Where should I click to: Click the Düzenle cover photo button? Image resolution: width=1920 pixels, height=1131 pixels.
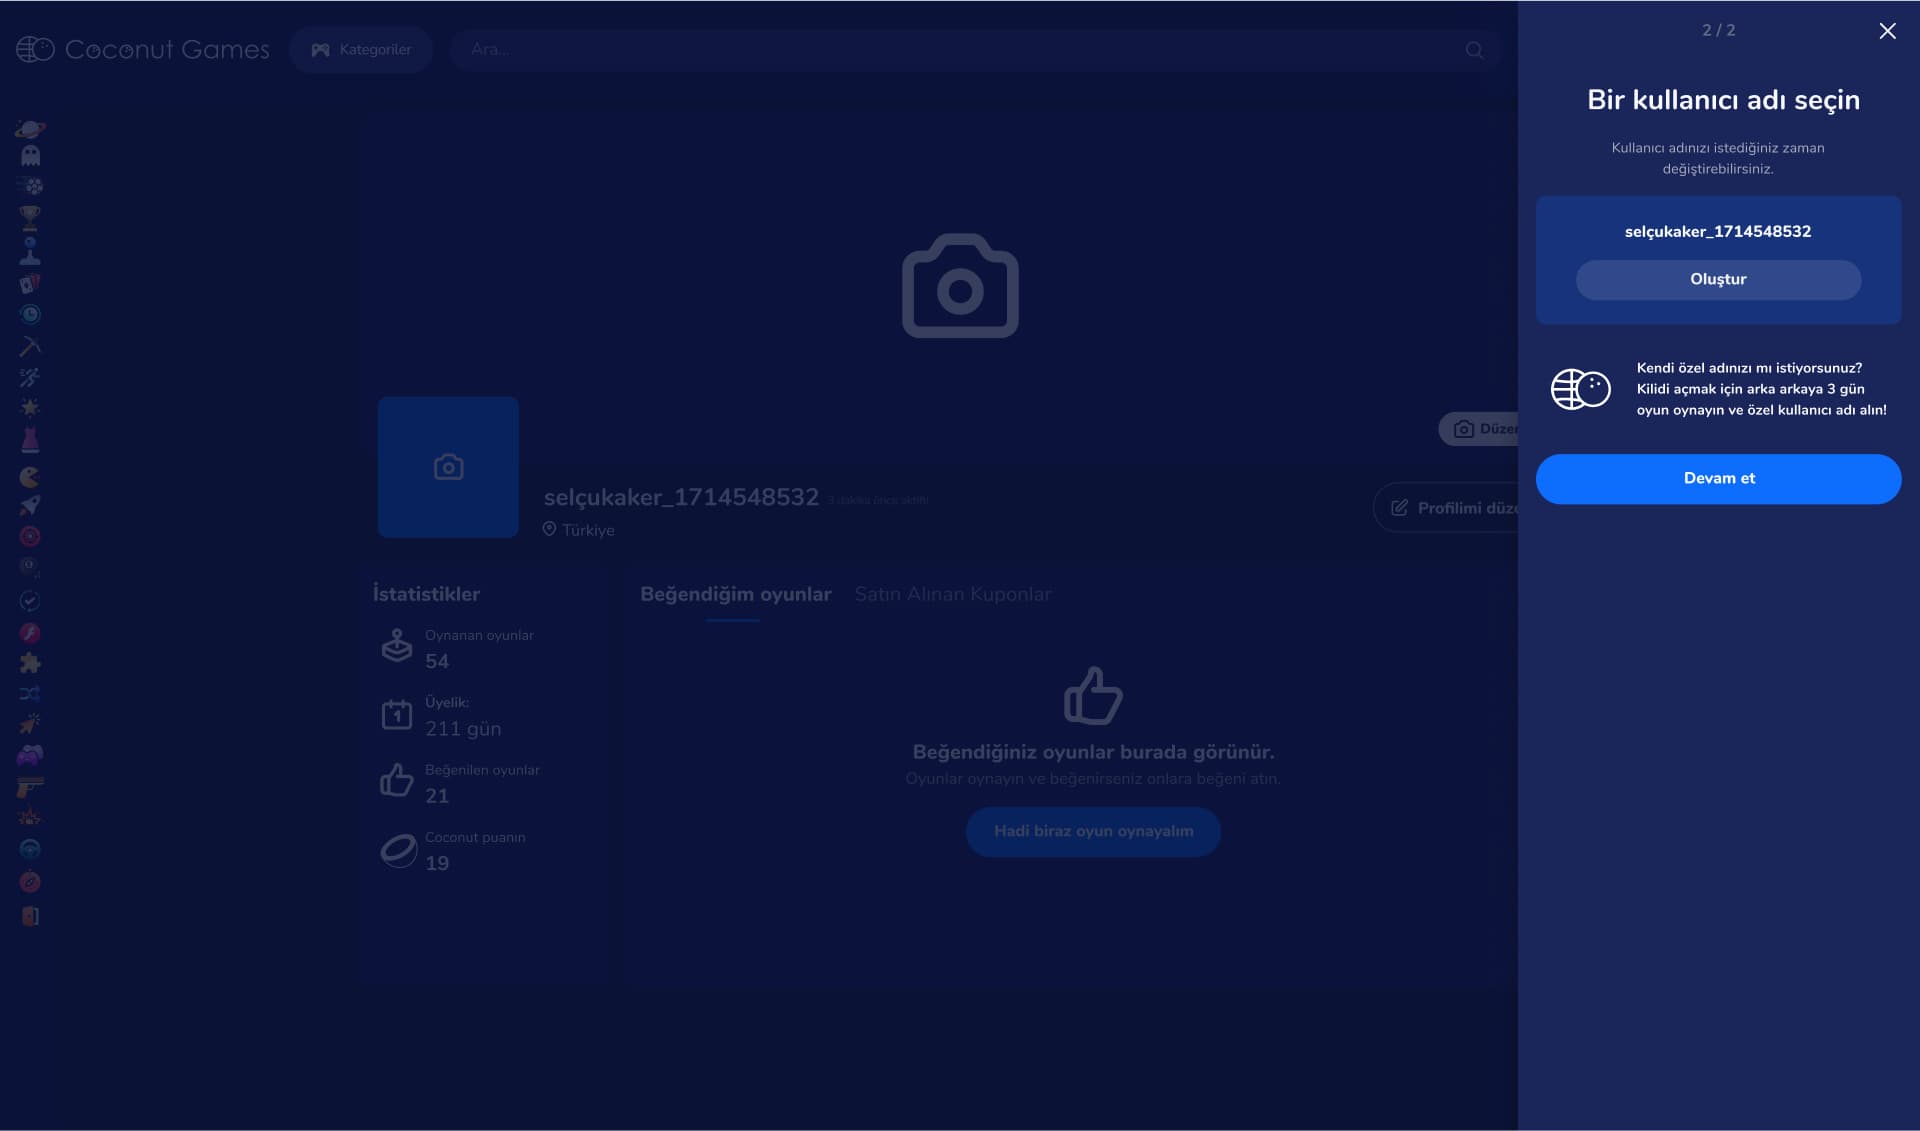1479,429
